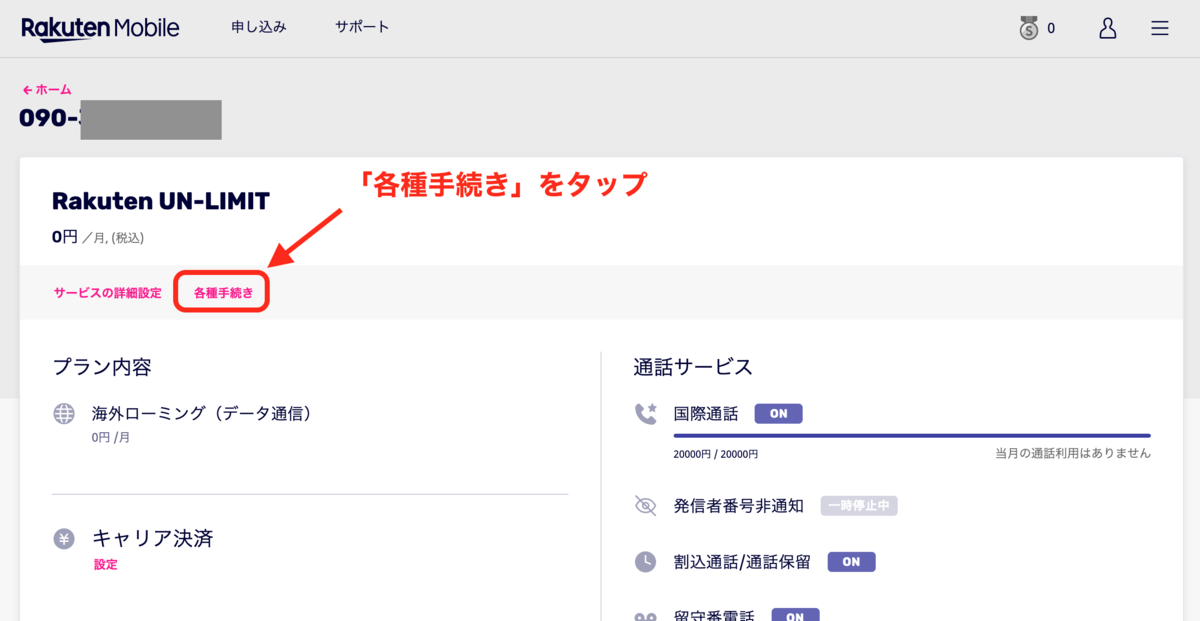
Task: Click the プラン内容 heading
Action: [102, 367]
